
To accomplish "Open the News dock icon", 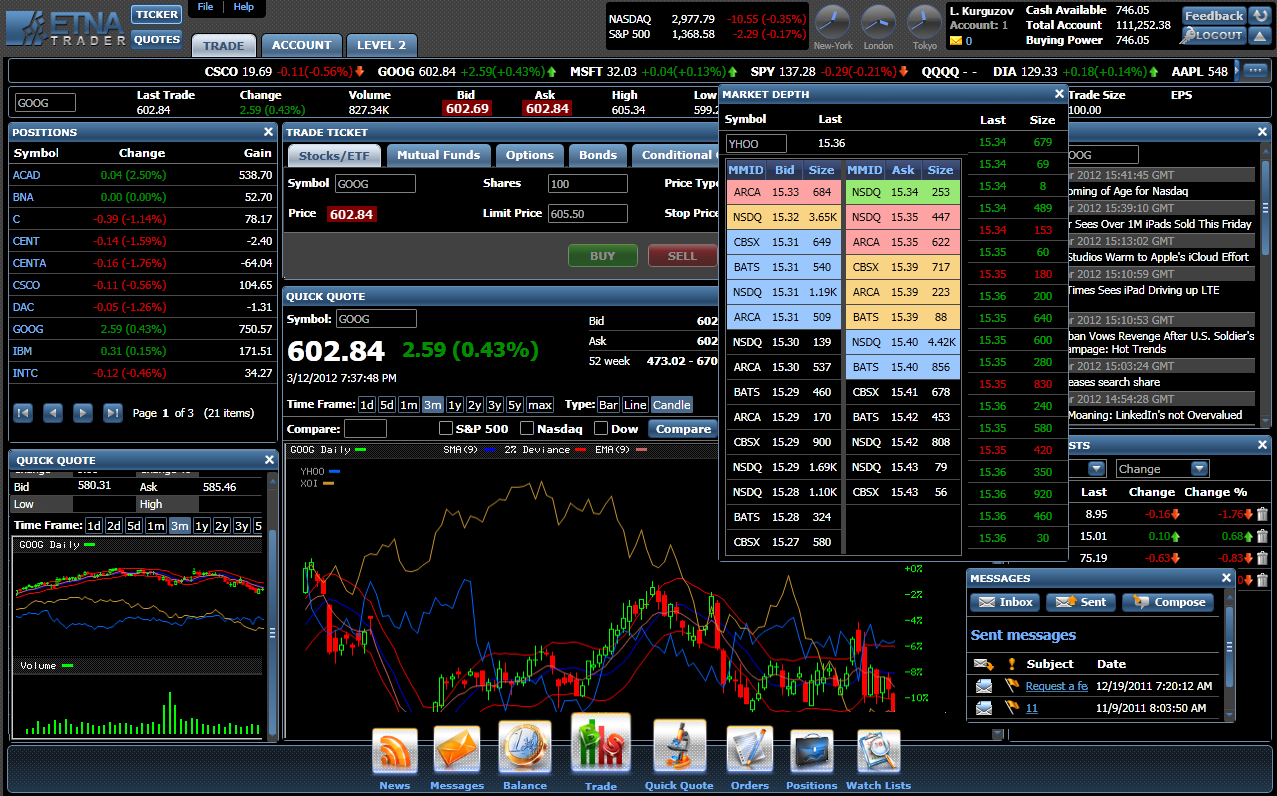I will pyautogui.click(x=394, y=752).
